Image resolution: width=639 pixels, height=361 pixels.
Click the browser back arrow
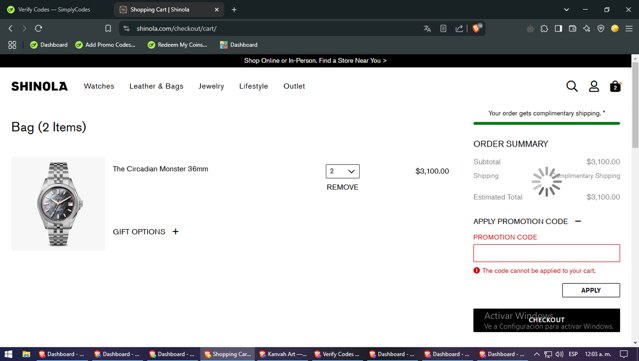point(11,29)
